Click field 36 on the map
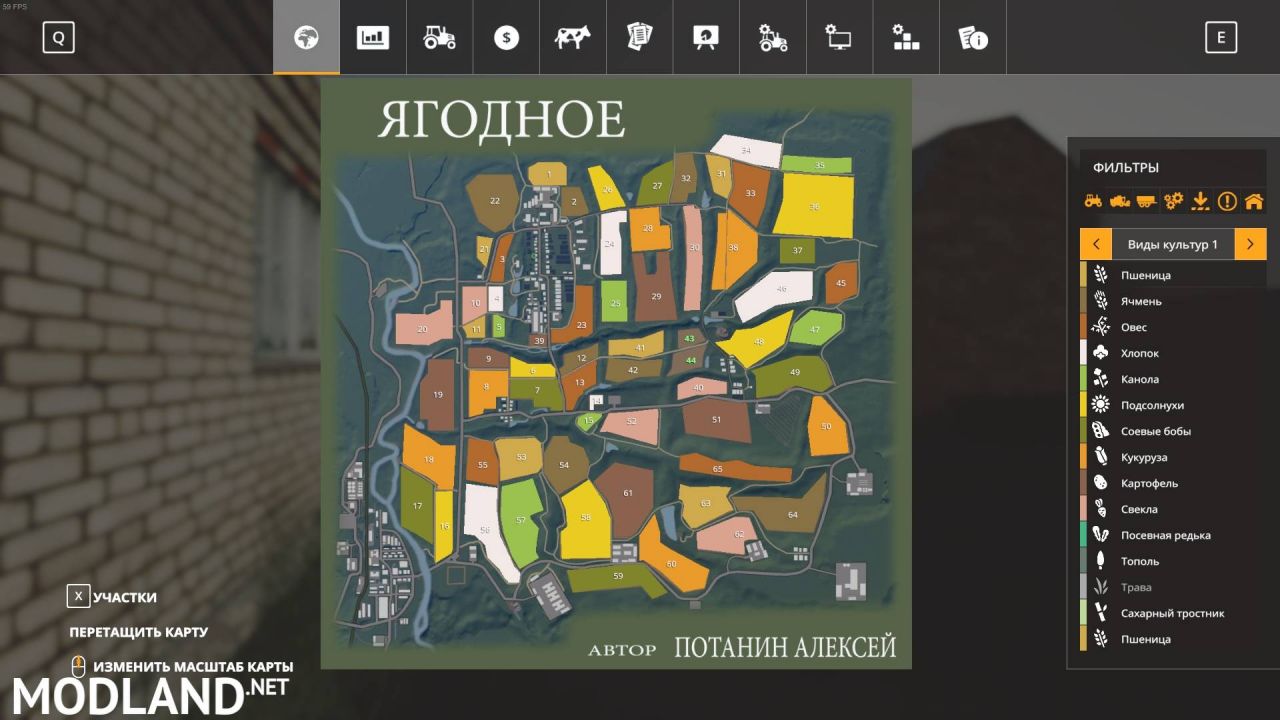This screenshot has width=1280, height=720. click(815, 206)
